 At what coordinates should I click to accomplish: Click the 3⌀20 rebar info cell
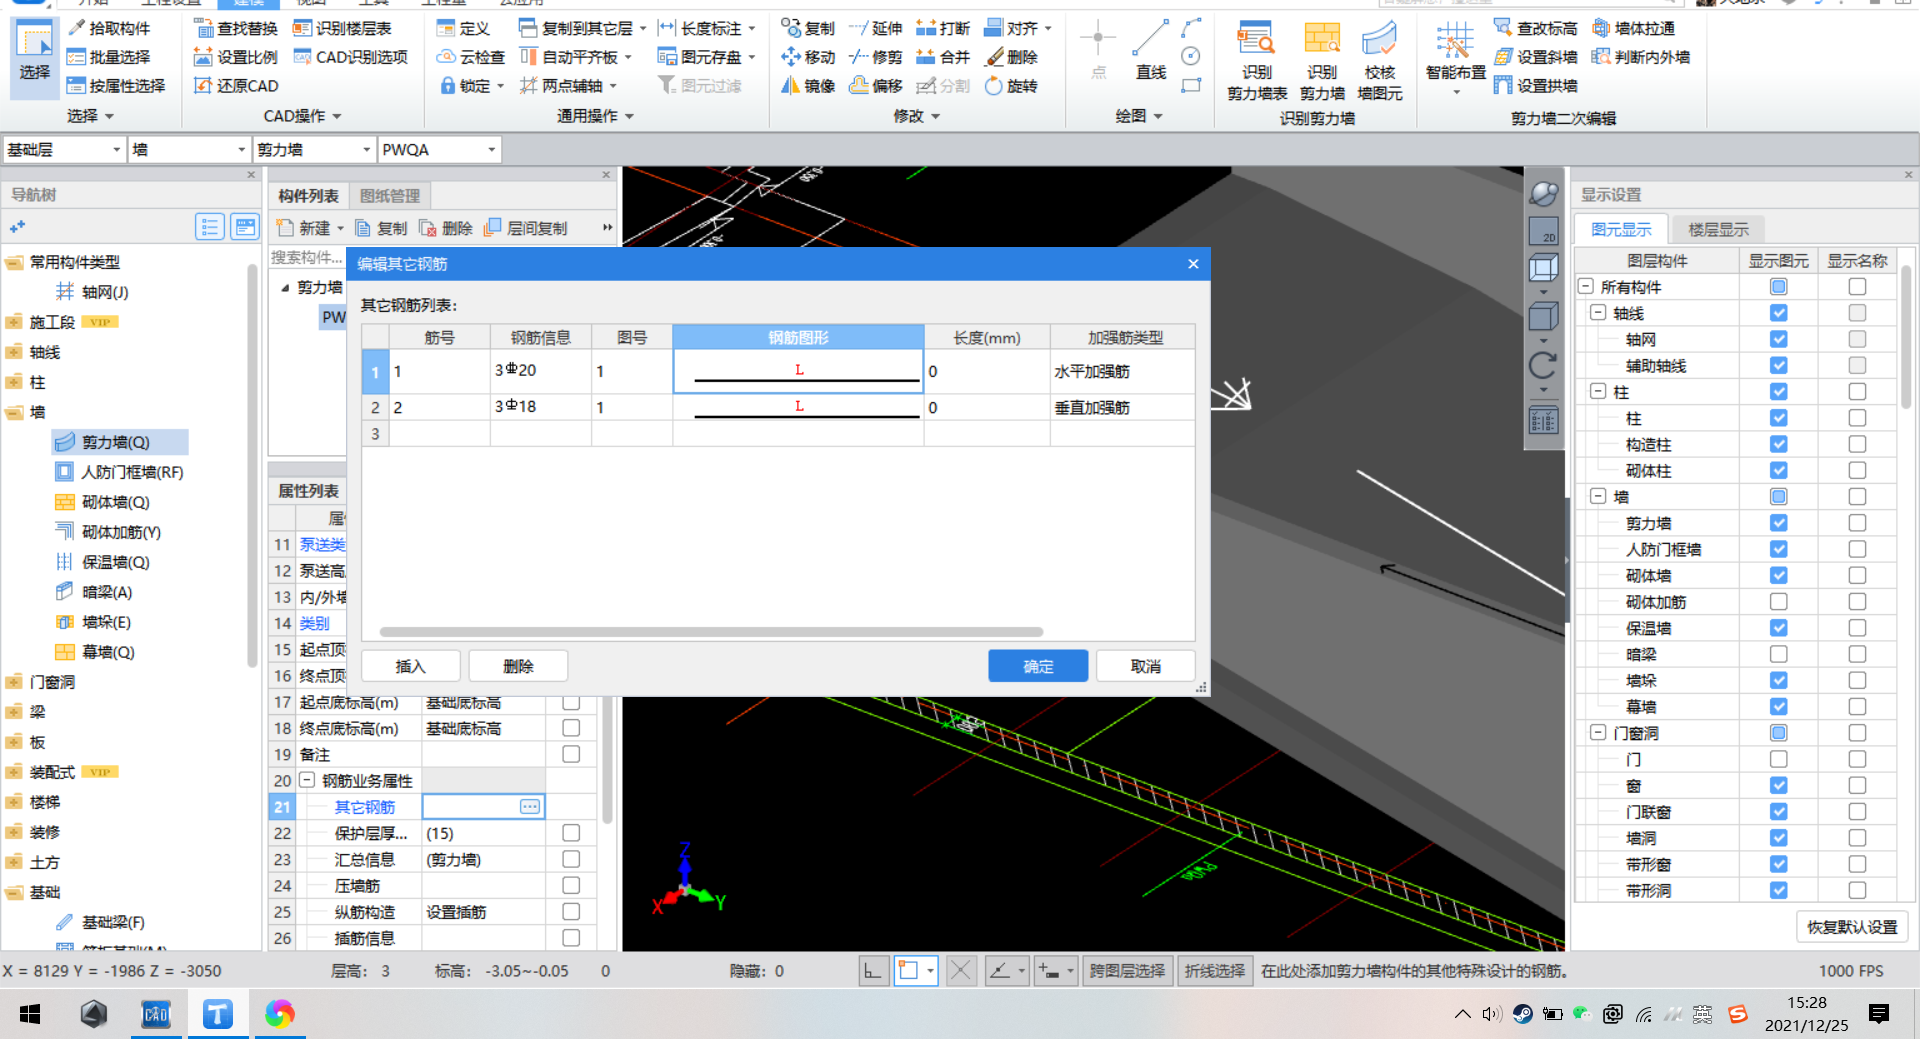(x=540, y=371)
